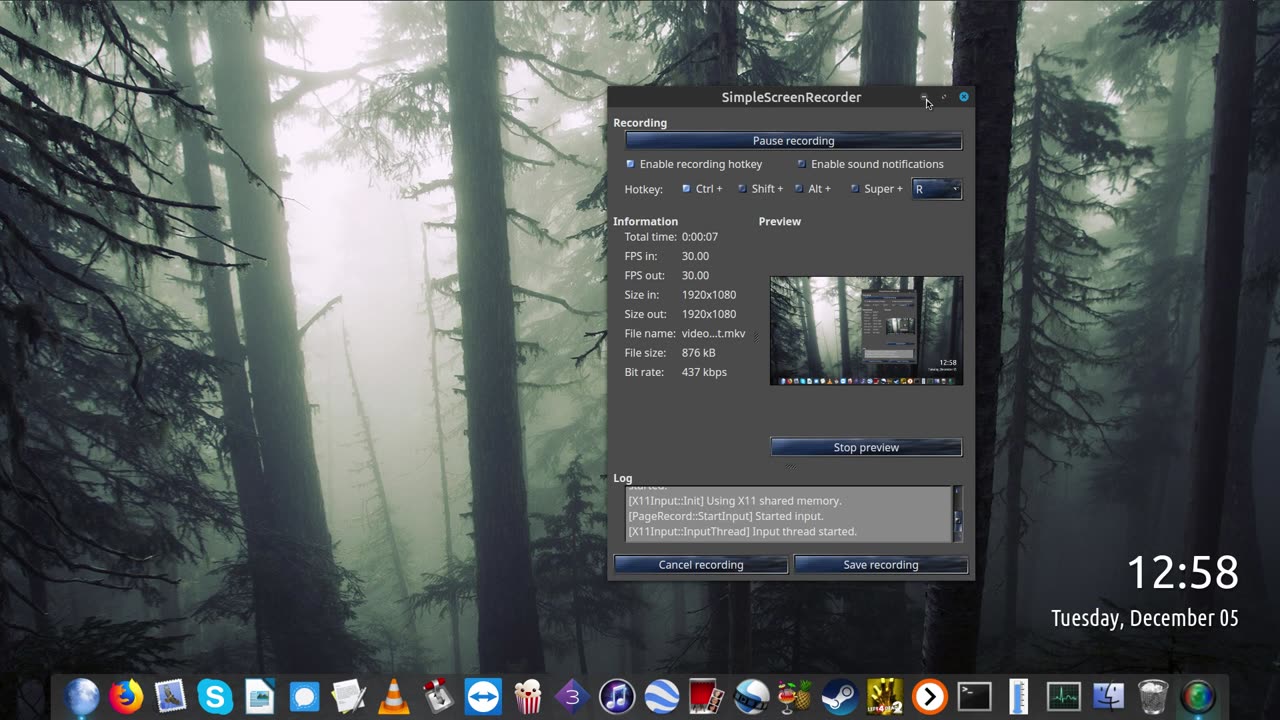
Task: Open the LibreOffice image document icon
Action: (260, 696)
